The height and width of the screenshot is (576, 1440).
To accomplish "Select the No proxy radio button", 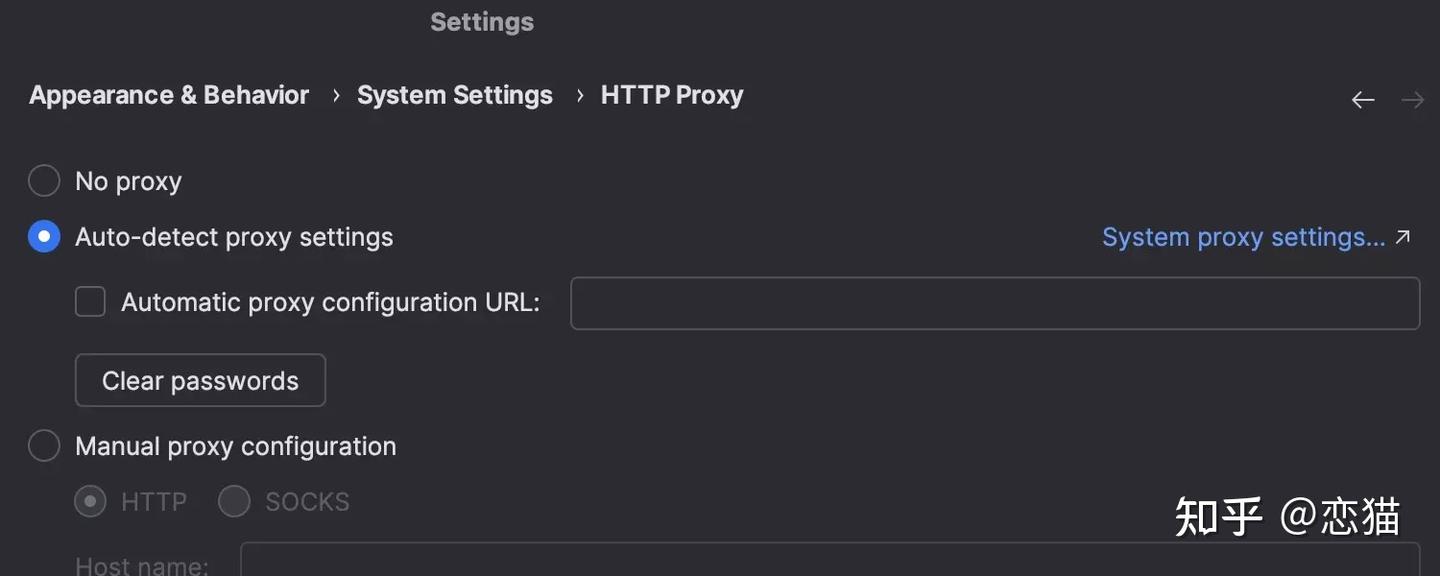I will (44, 180).
